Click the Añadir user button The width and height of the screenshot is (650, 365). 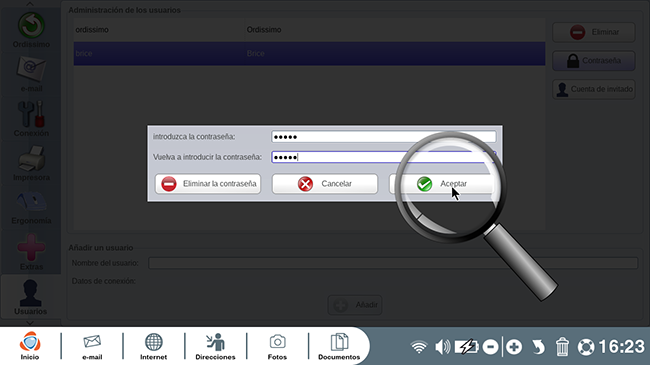coord(355,305)
